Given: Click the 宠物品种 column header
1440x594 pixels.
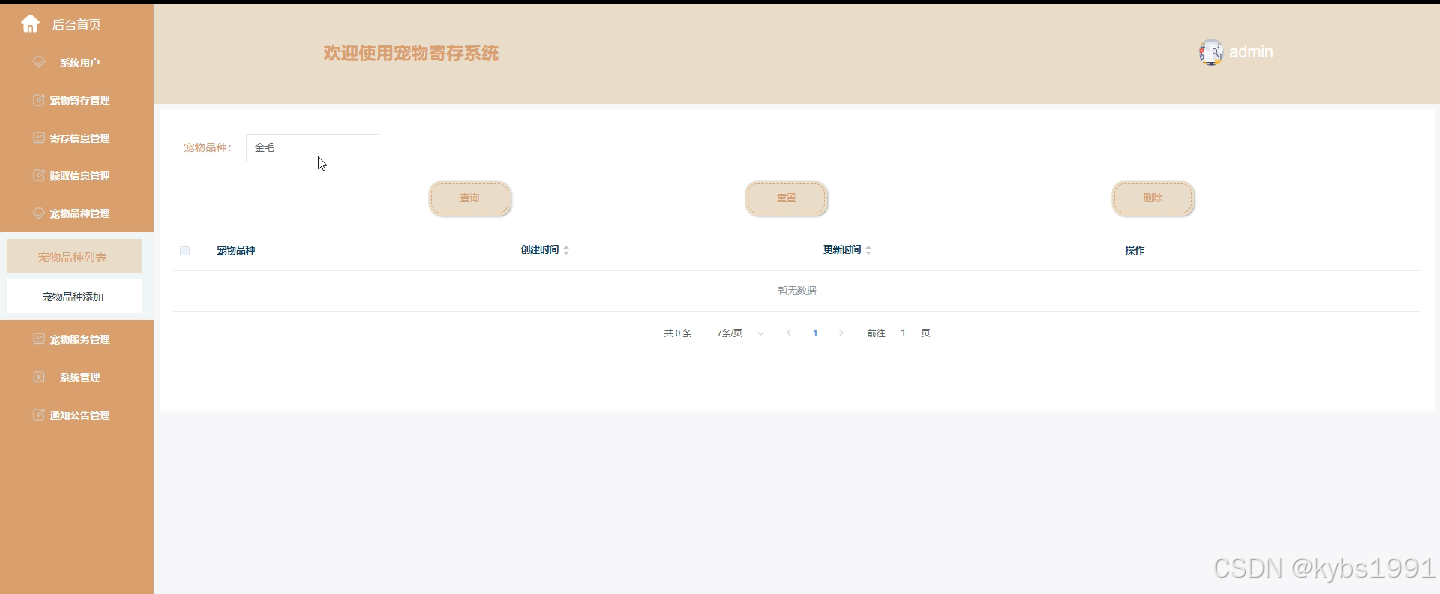Looking at the screenshot, I should 236,250.
